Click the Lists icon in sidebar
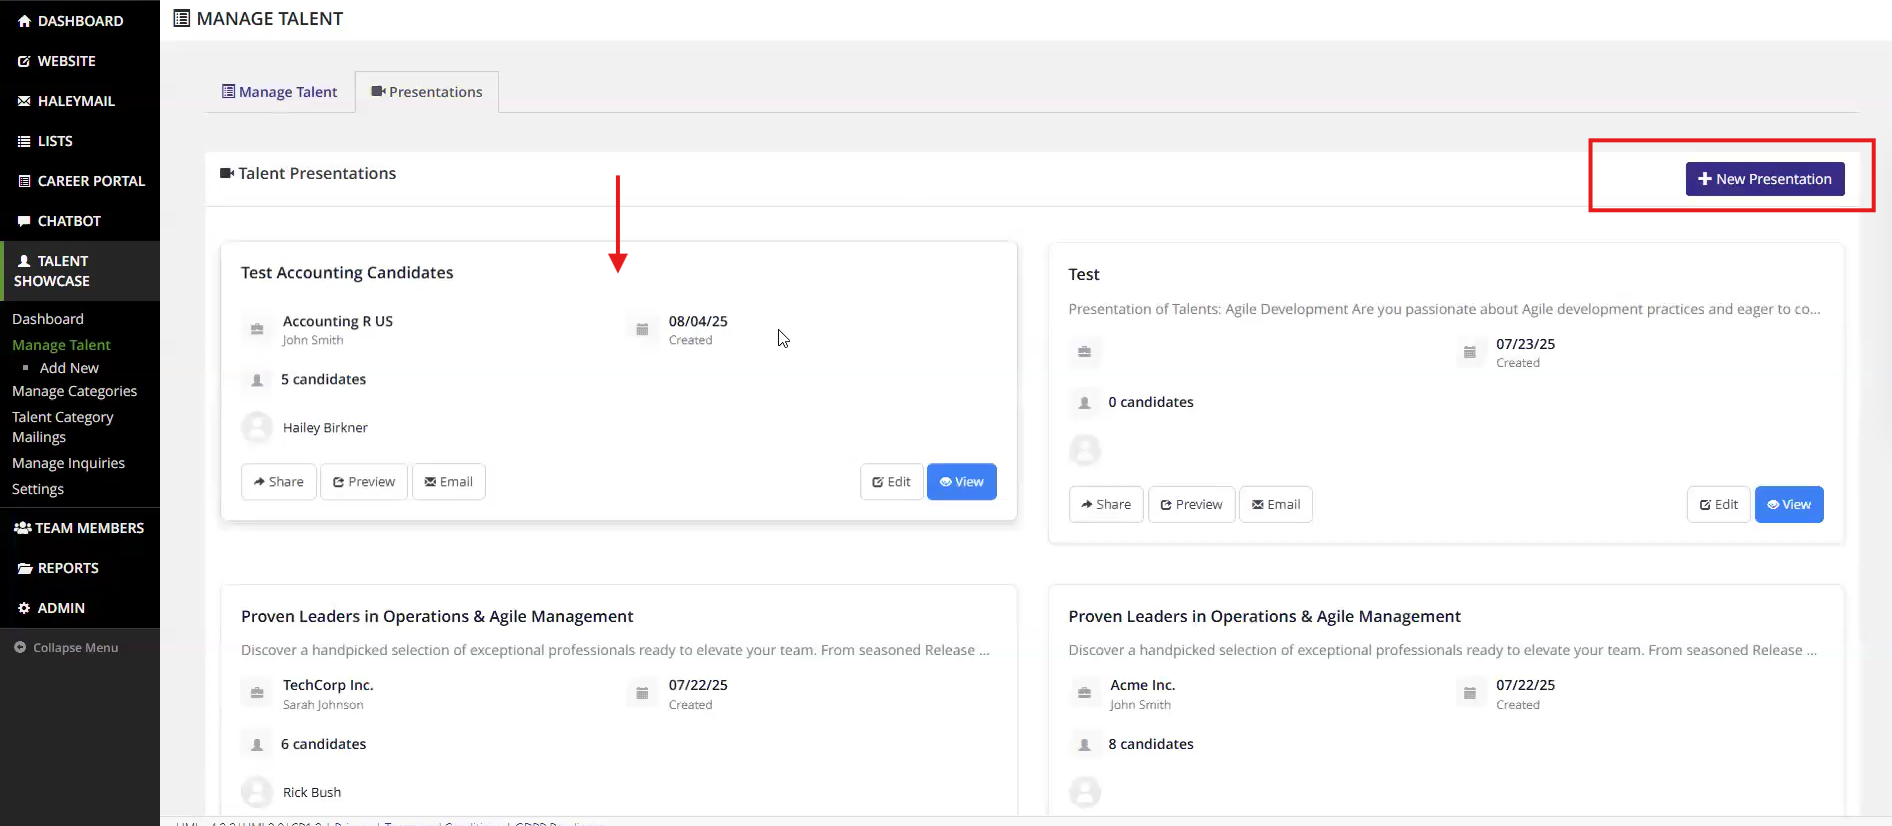The width and height of the screenshot is (1892, 826). coord(24,141)
